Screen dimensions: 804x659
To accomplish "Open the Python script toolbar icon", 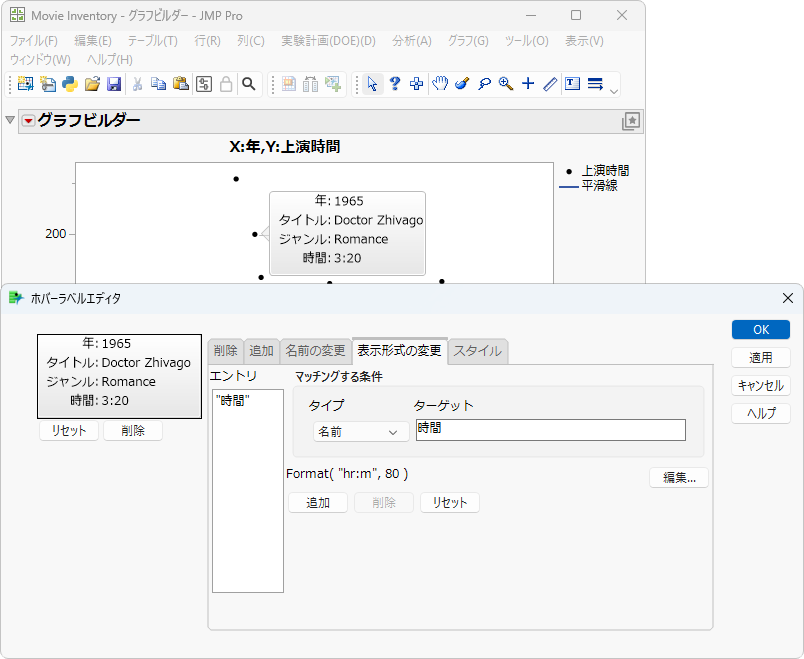I will pos(70,84).
